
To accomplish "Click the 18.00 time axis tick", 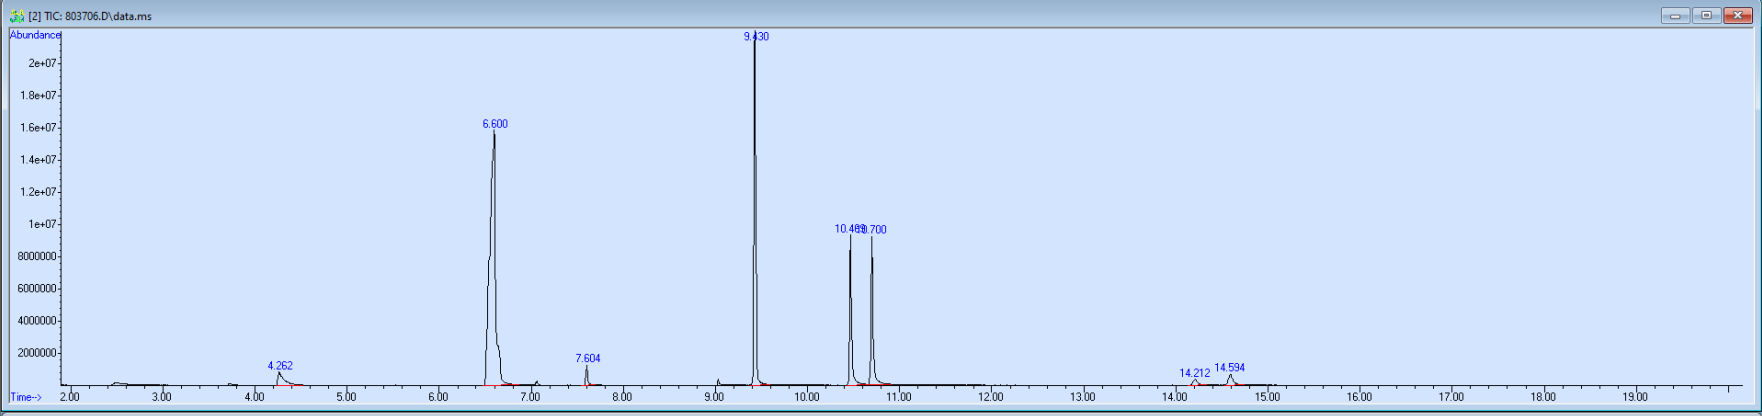I will pyautogui.click(x=1543, y=397).
